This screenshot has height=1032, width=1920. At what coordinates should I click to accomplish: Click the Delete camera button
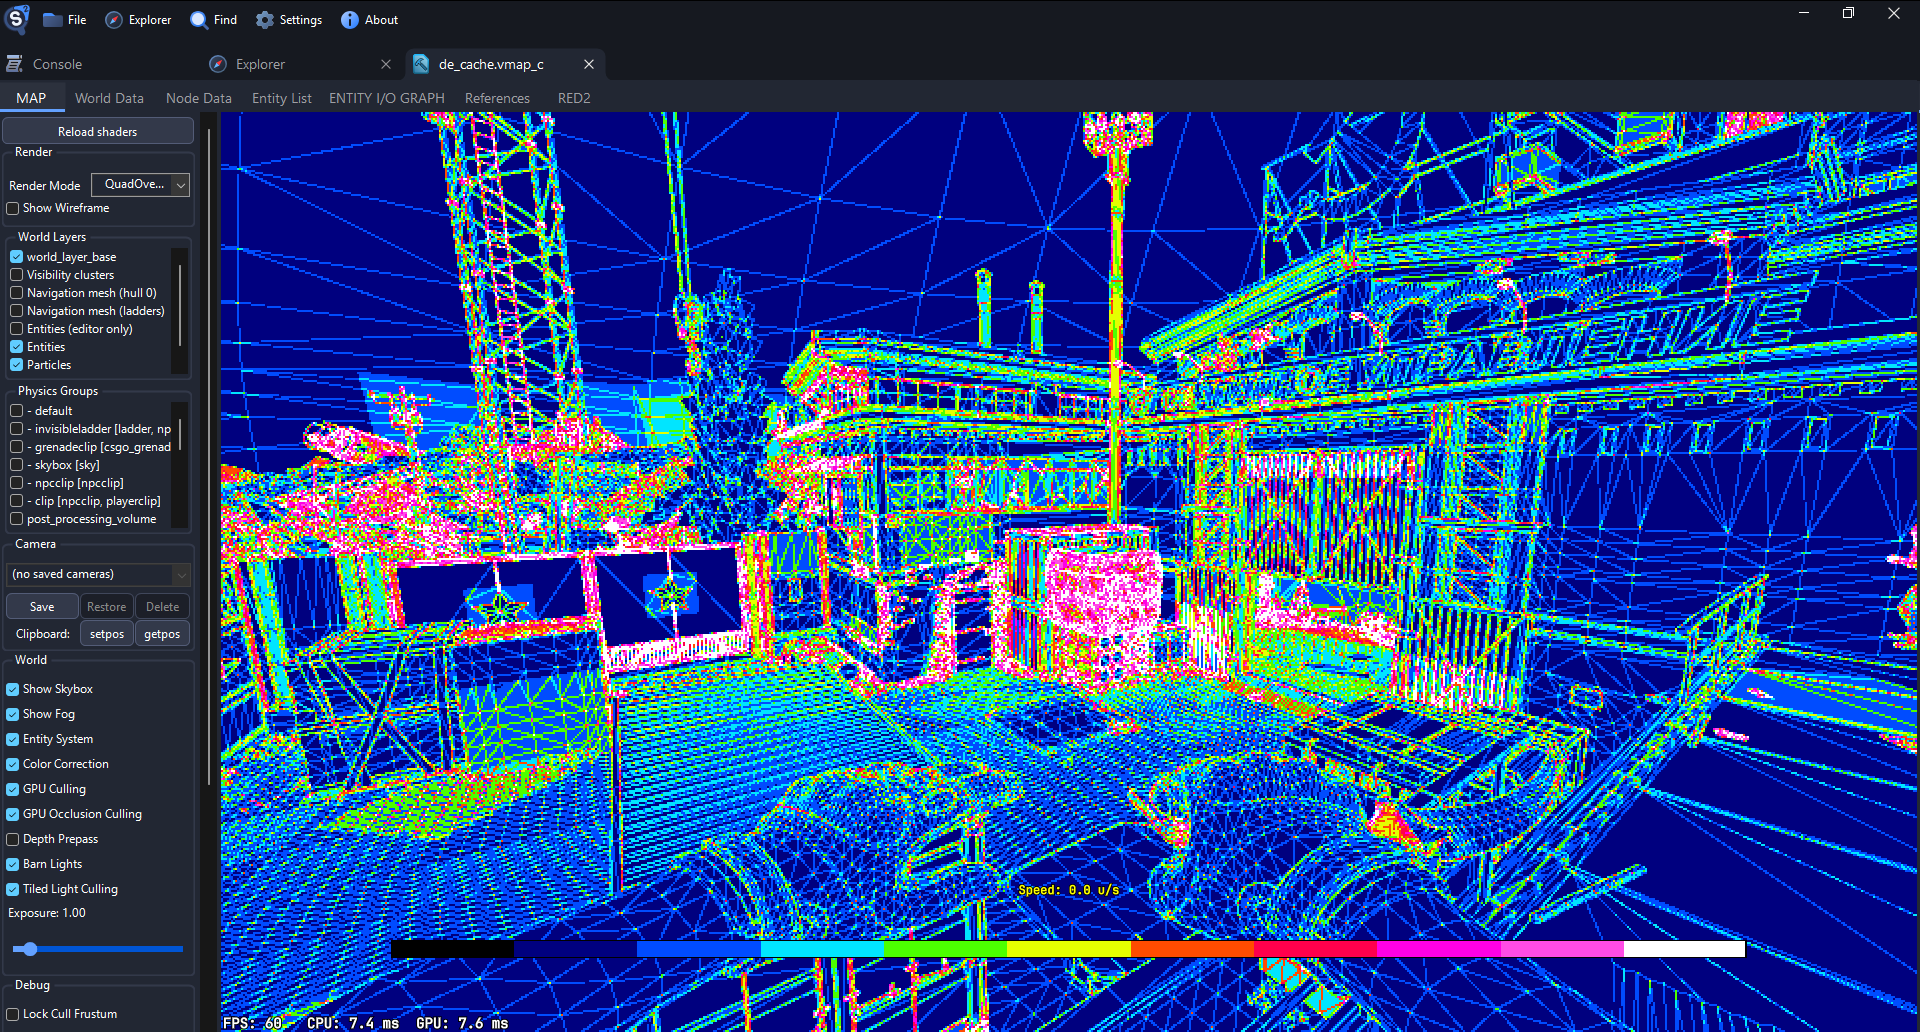coord(162,607)
